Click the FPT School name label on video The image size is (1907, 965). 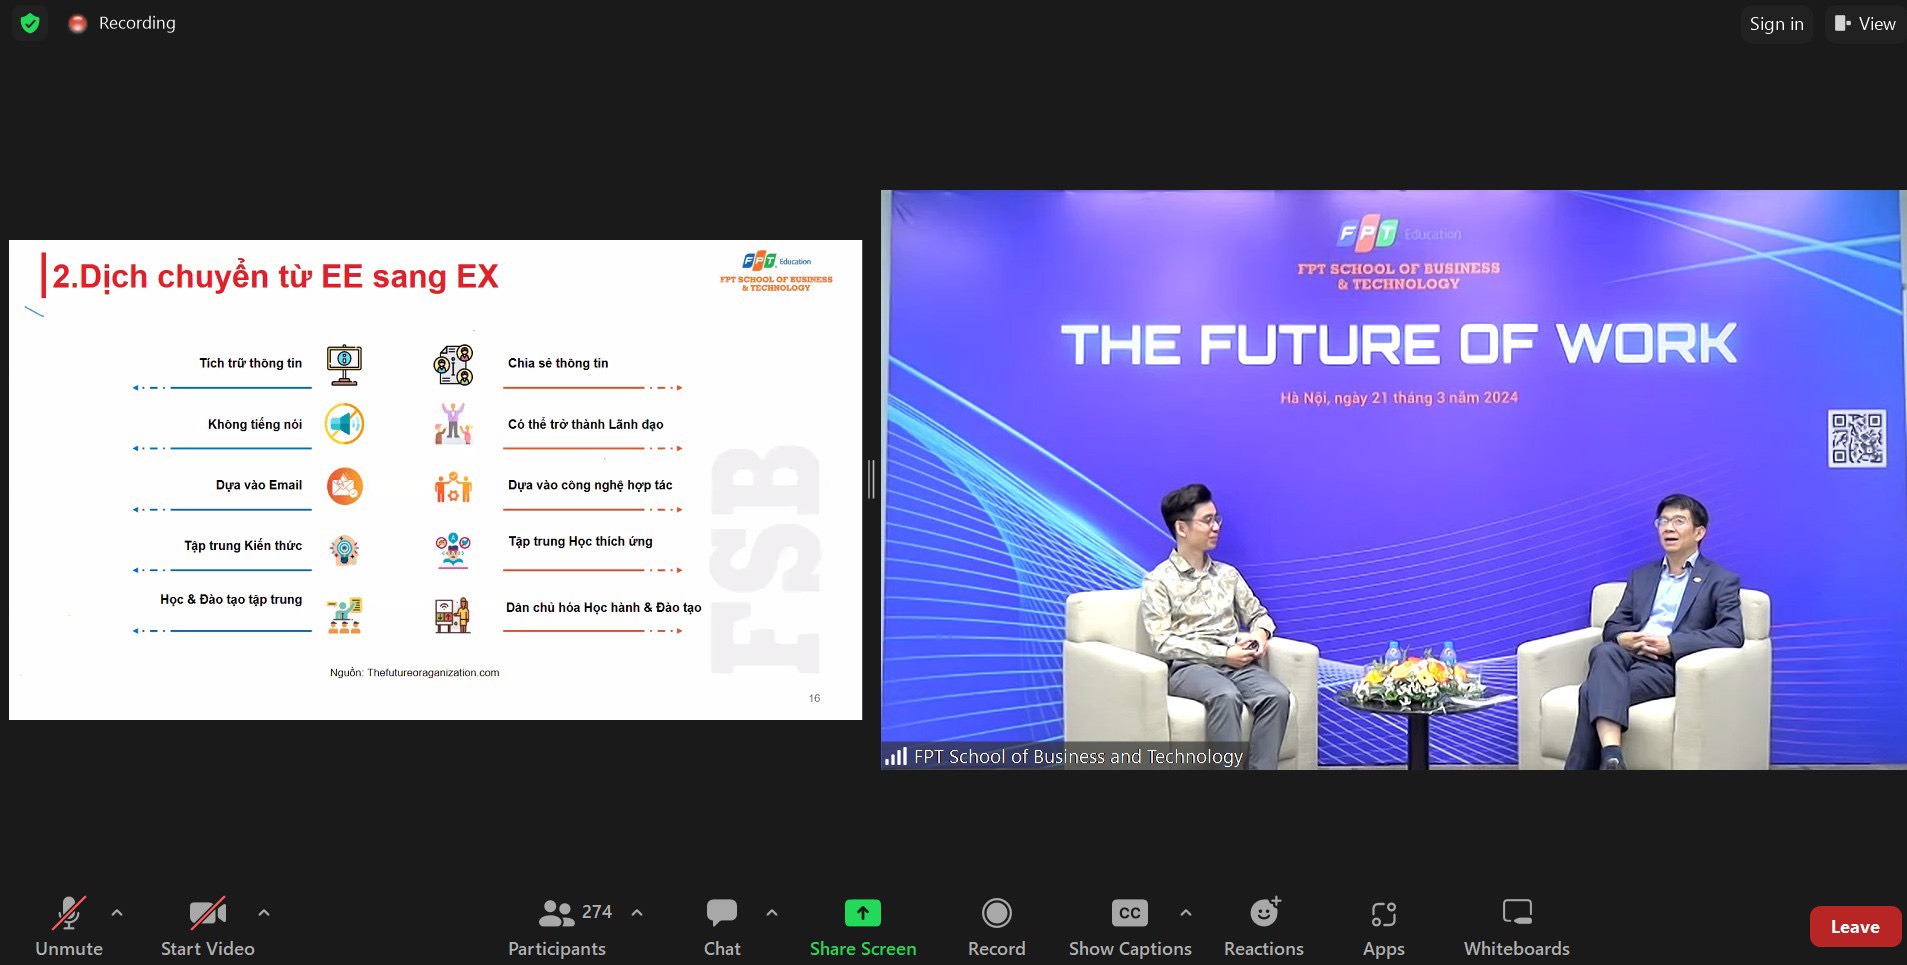(1078, 757)
